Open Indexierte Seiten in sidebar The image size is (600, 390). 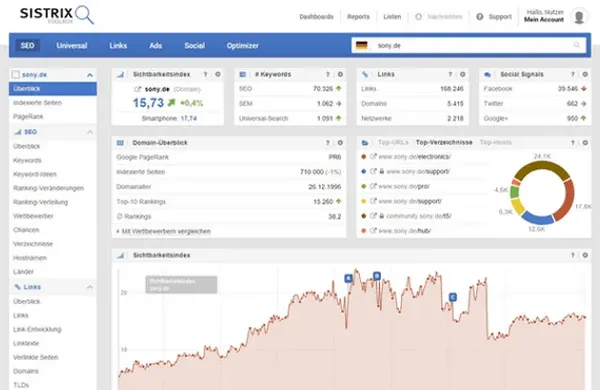38,103
